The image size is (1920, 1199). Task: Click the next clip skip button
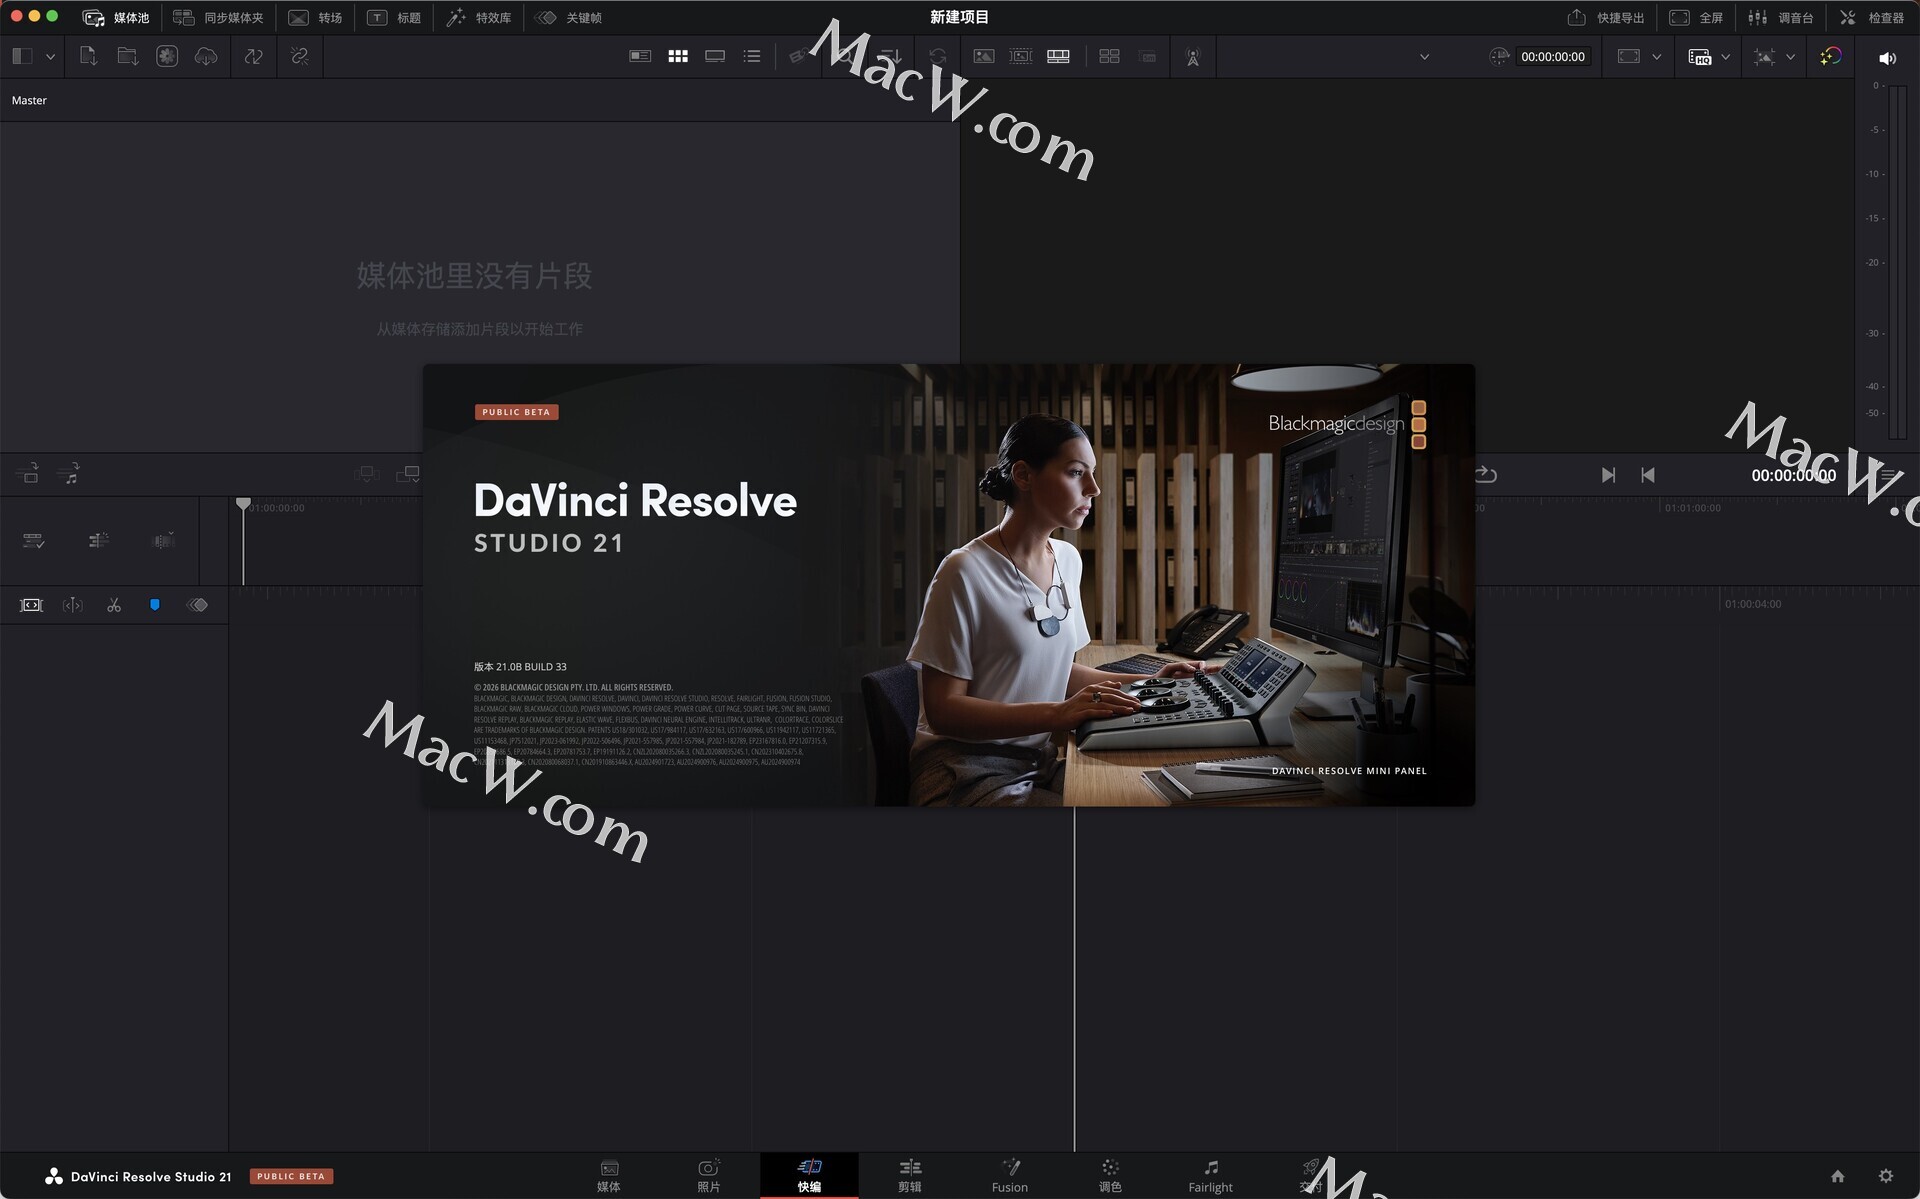[x=1608, y=475]
